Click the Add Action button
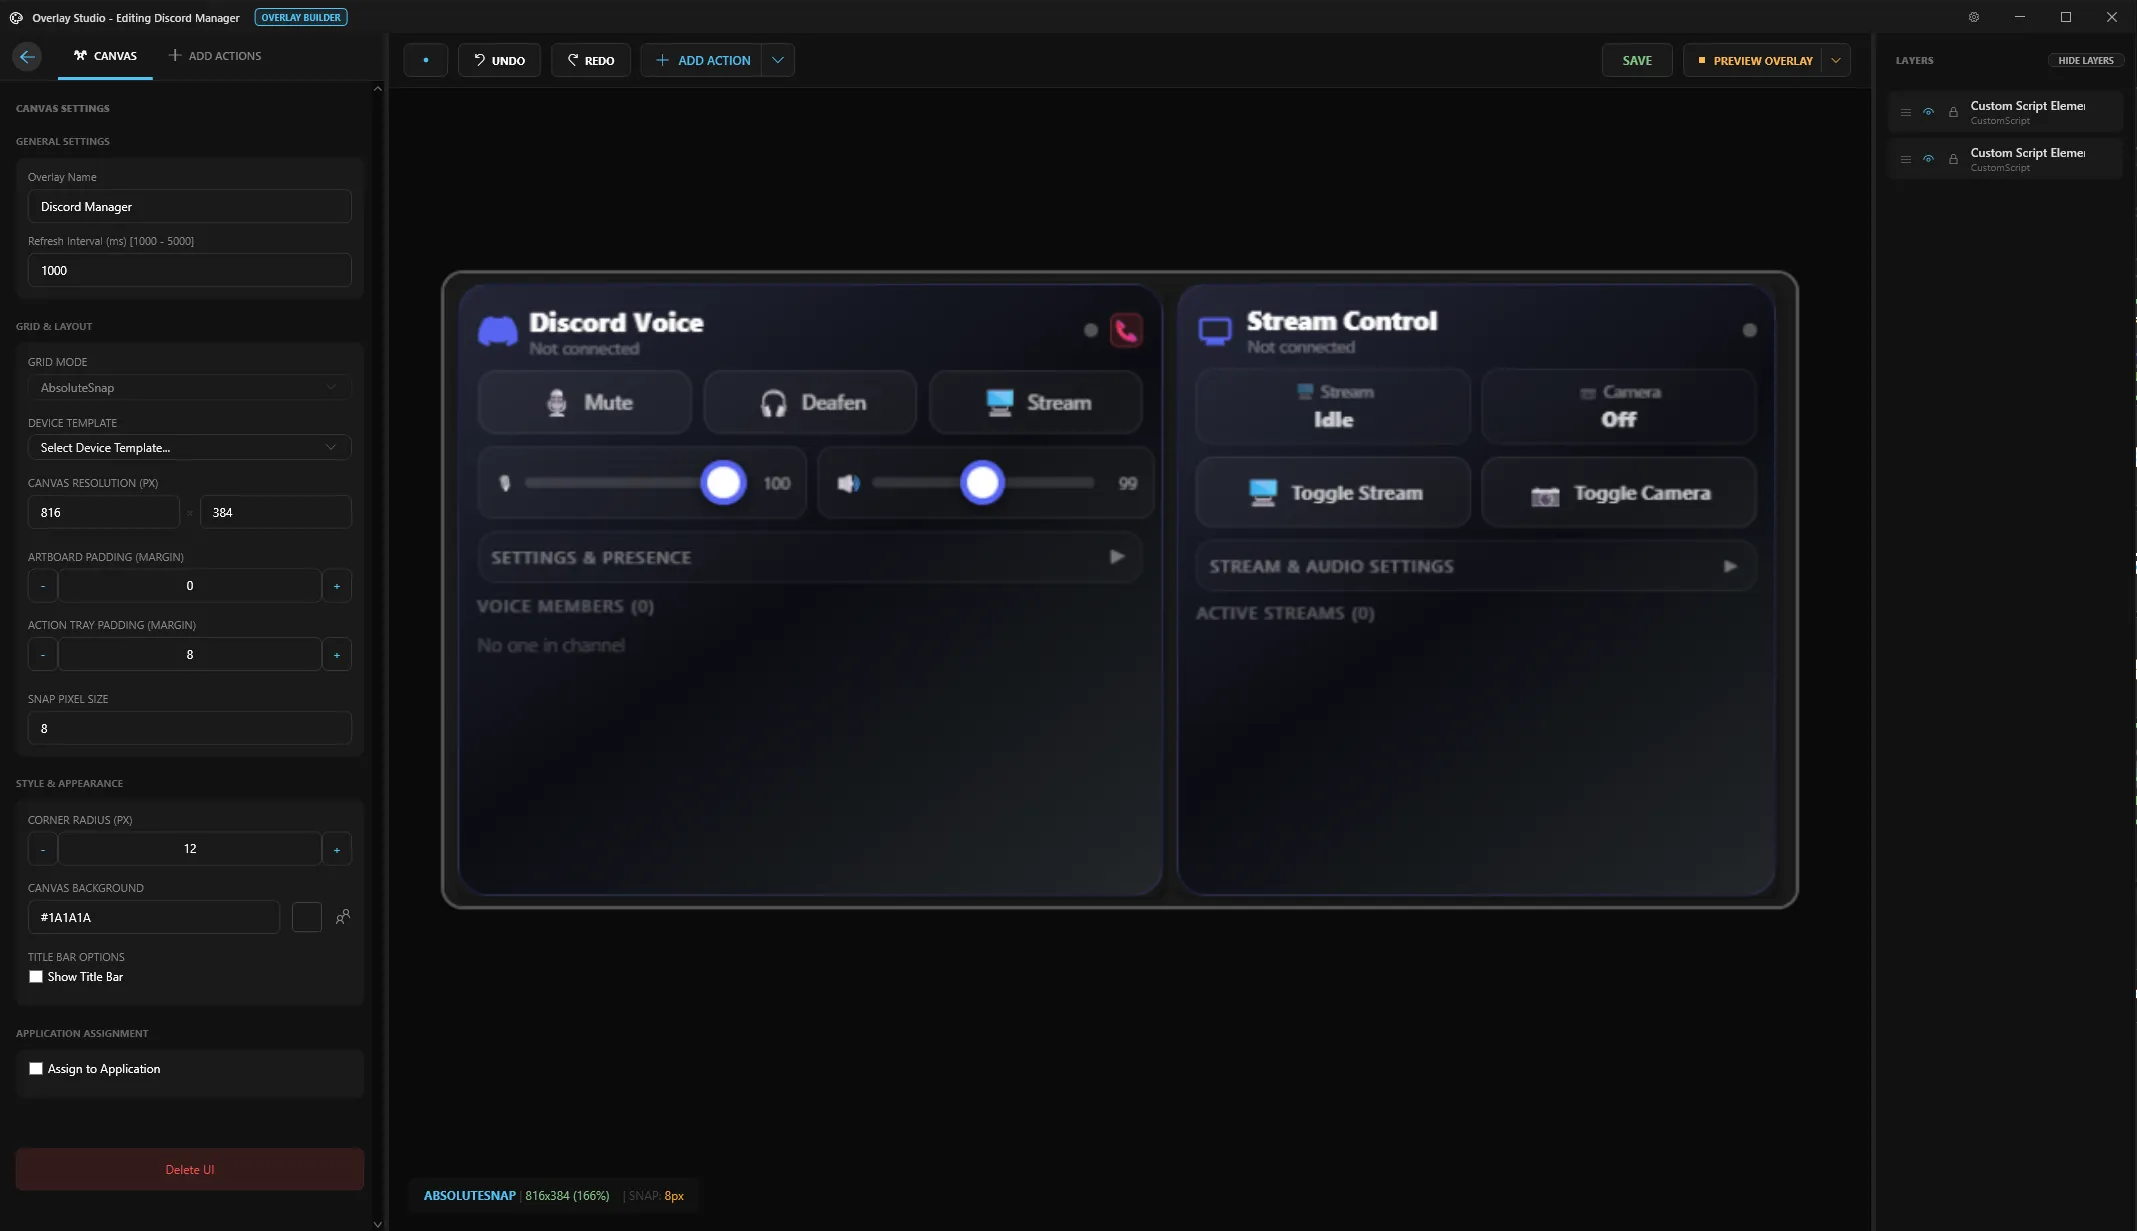Viewport: 2137px width, 1231px height. click(702, 60)
